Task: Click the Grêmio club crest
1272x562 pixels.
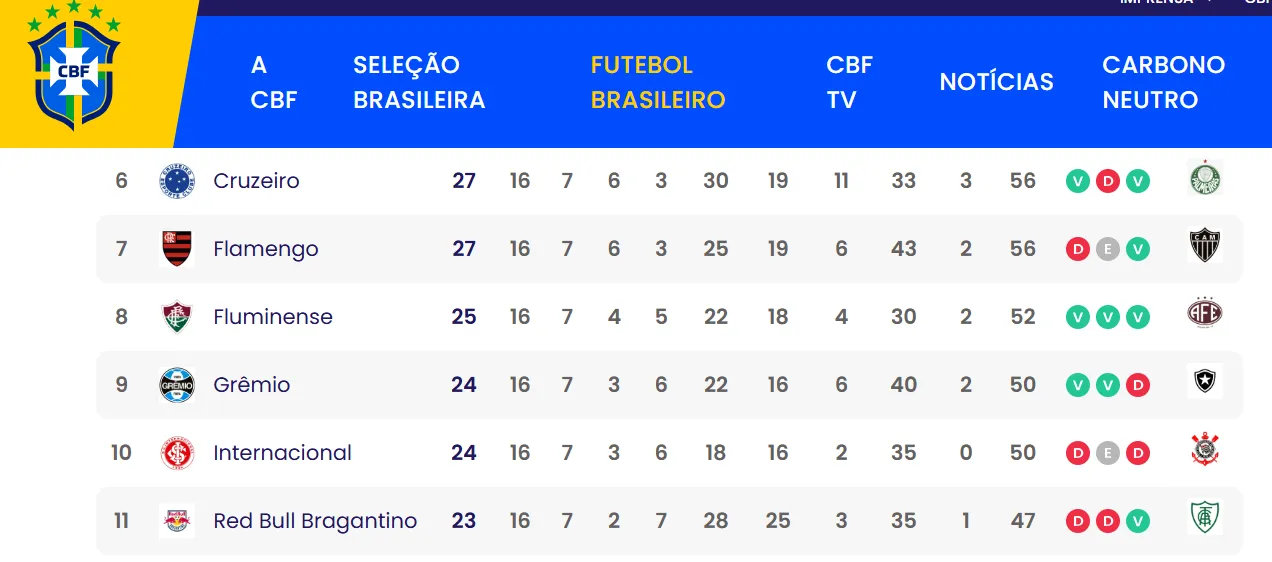Action: click(177, 385)
